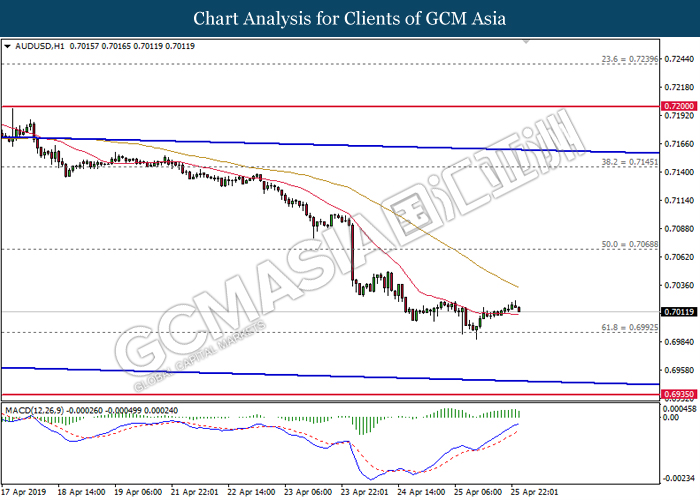The height and width of the screenshot is (500, 700).
Task: Select the 0.70620 price axis value
Action: coord(679,257)
